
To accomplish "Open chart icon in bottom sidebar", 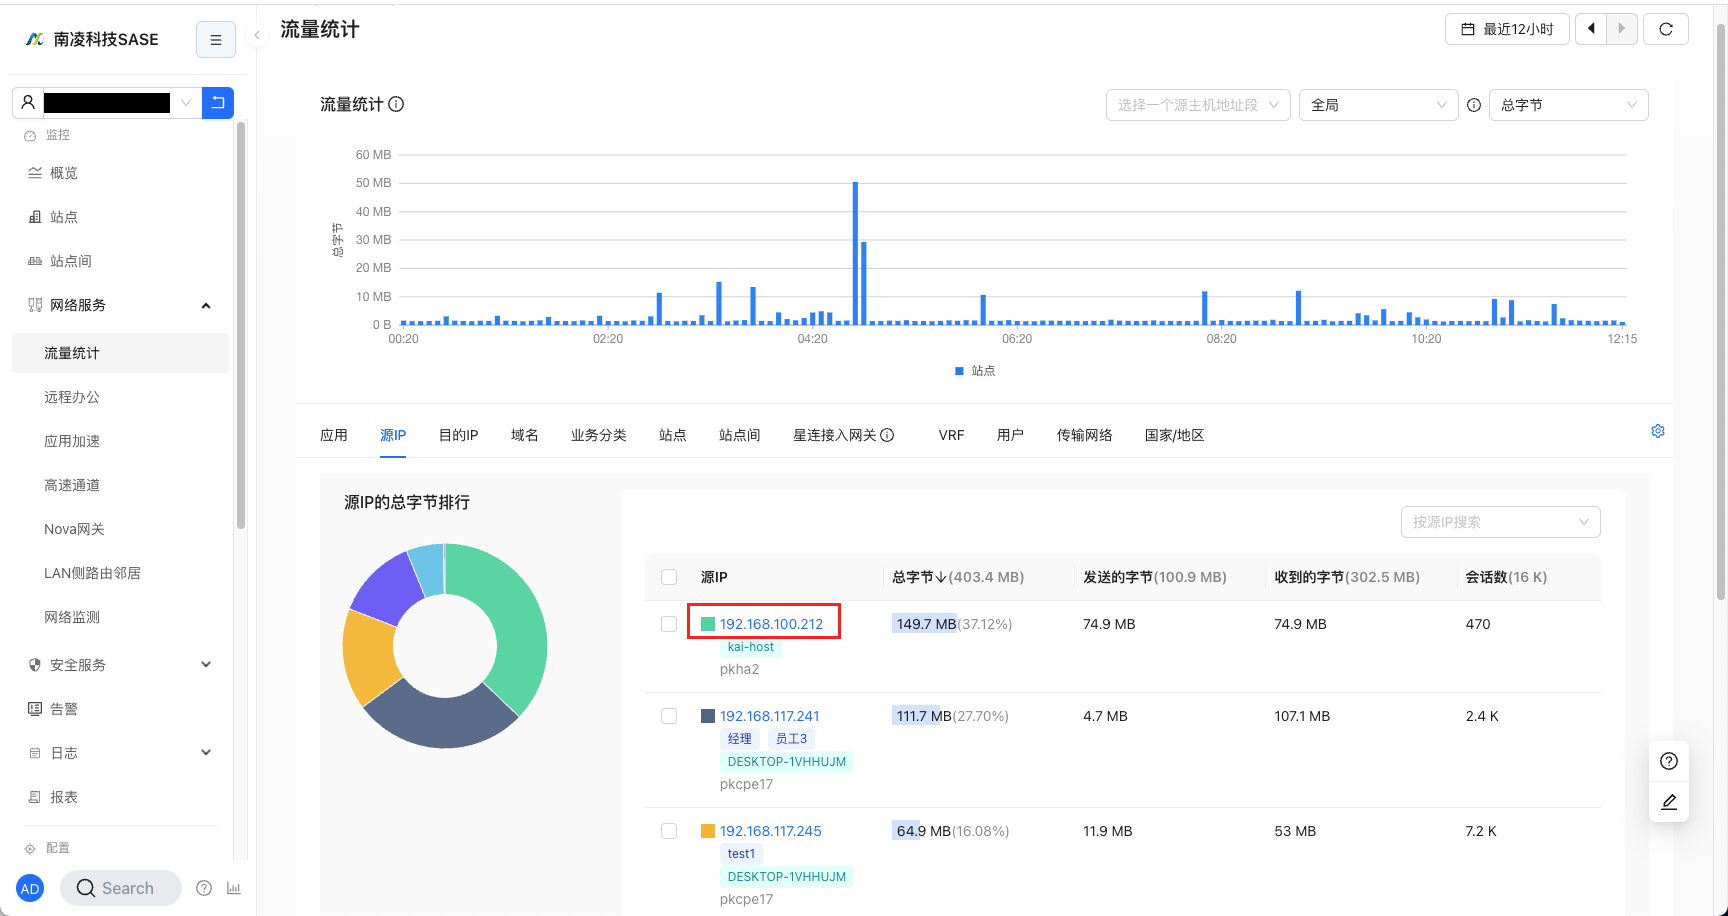I will point(234,888).
